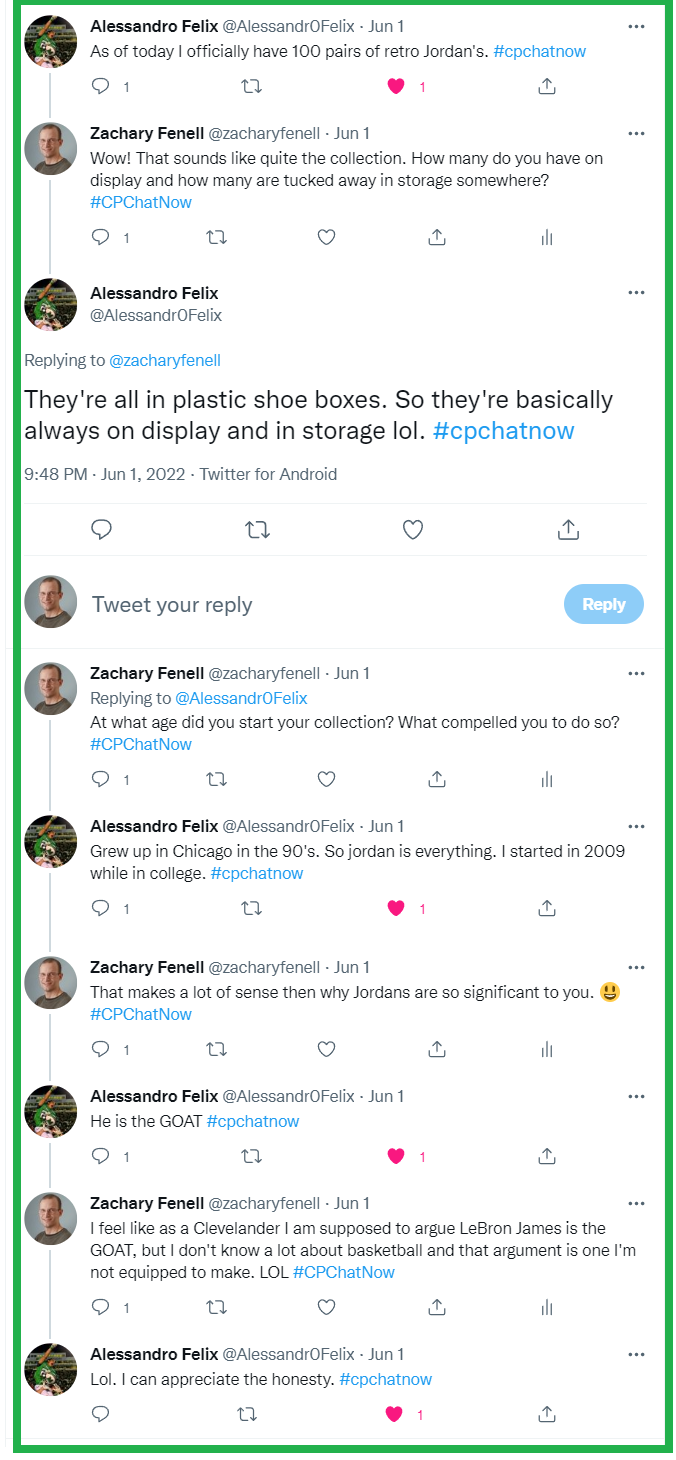Screen dimensions: 676x1460
Task: Like the main plastic shoe boxes tweet
Action: pos(412,529)
